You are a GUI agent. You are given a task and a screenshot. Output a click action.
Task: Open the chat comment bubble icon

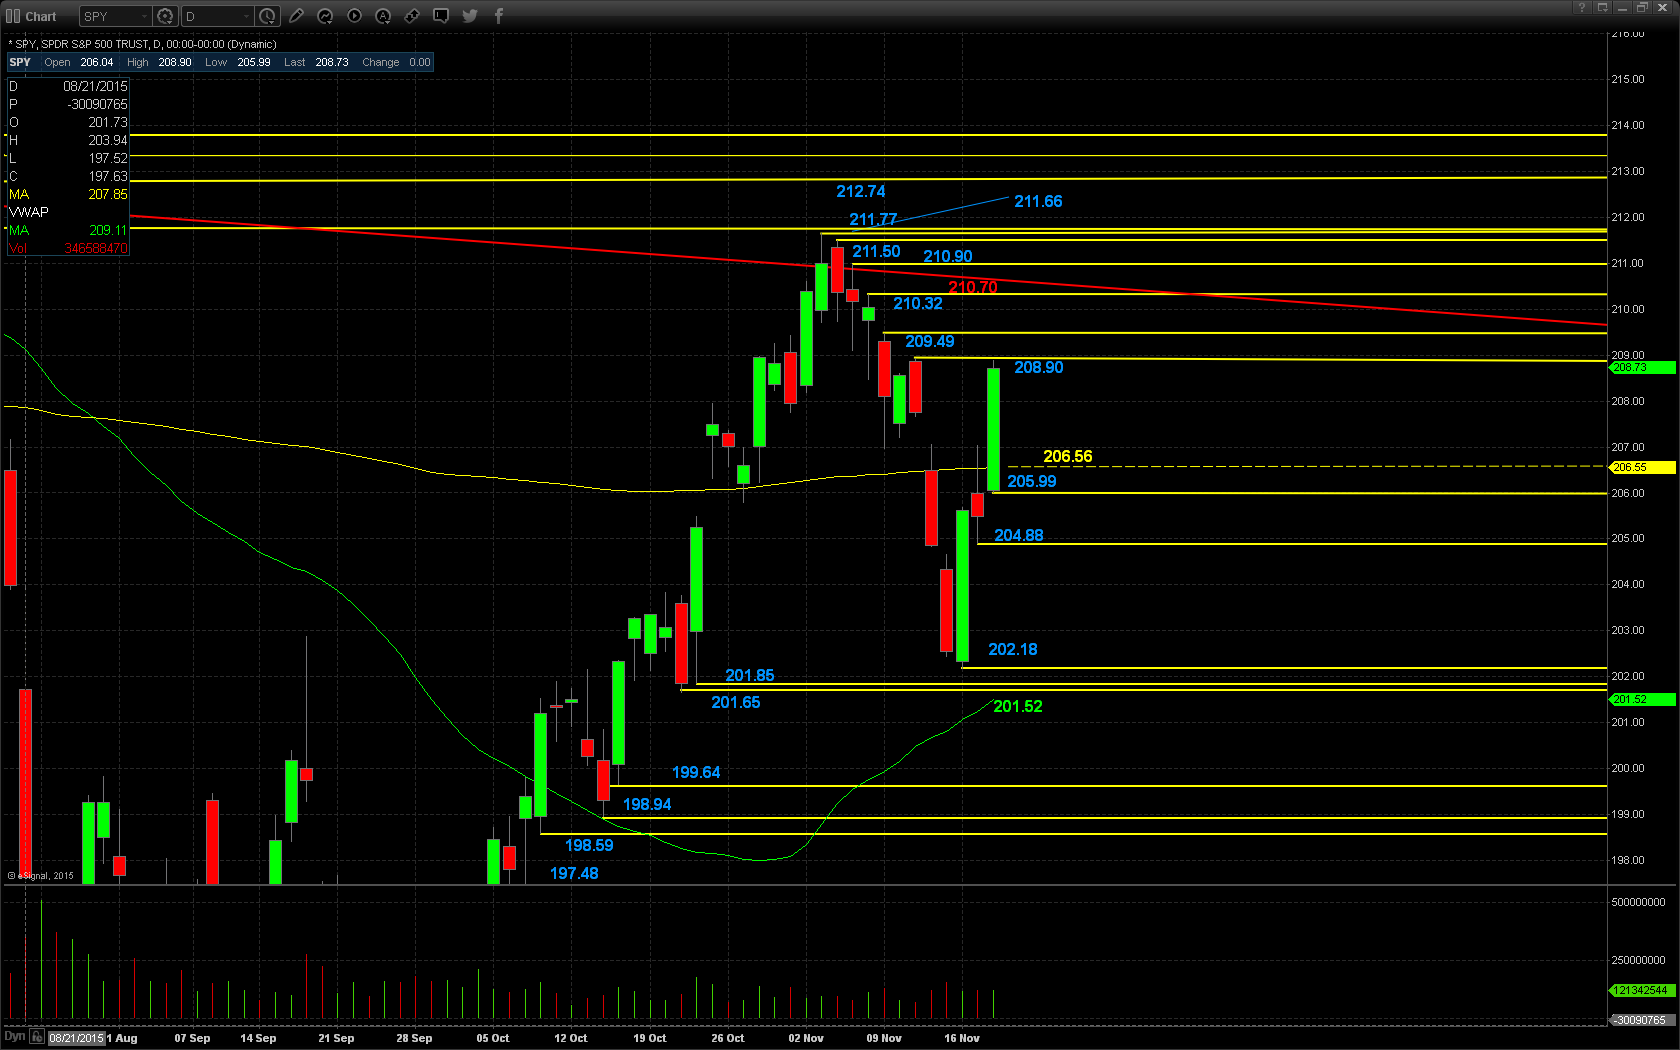(x=441, y=16)
